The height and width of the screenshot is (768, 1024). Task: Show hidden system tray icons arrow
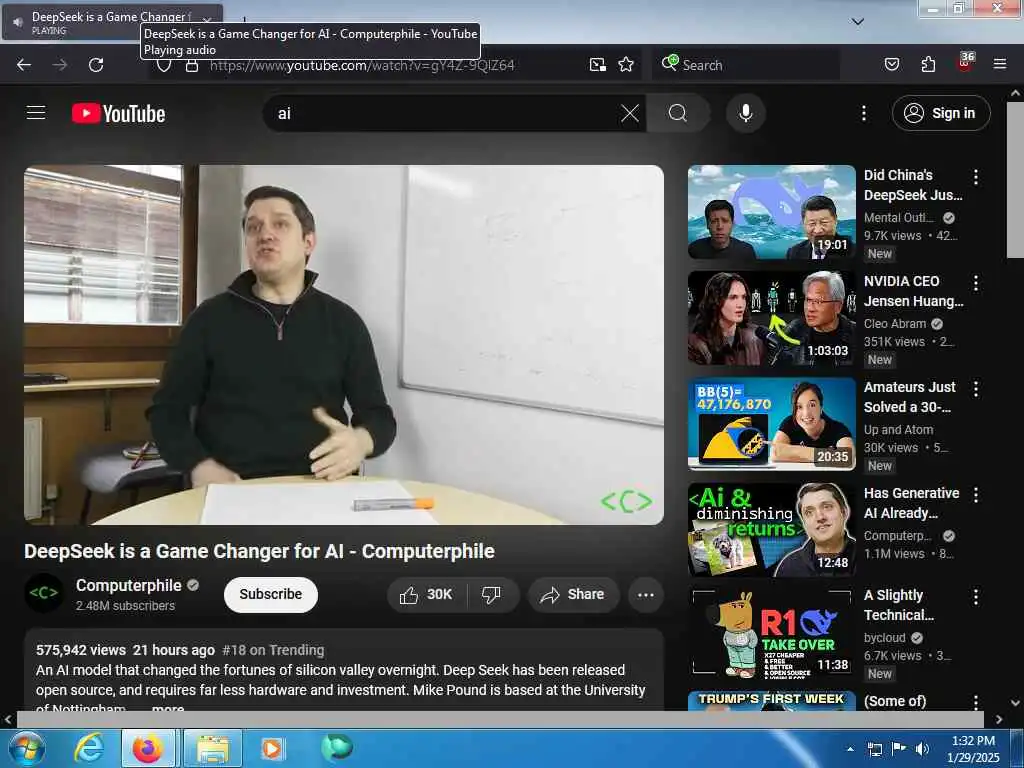point(850,749)
